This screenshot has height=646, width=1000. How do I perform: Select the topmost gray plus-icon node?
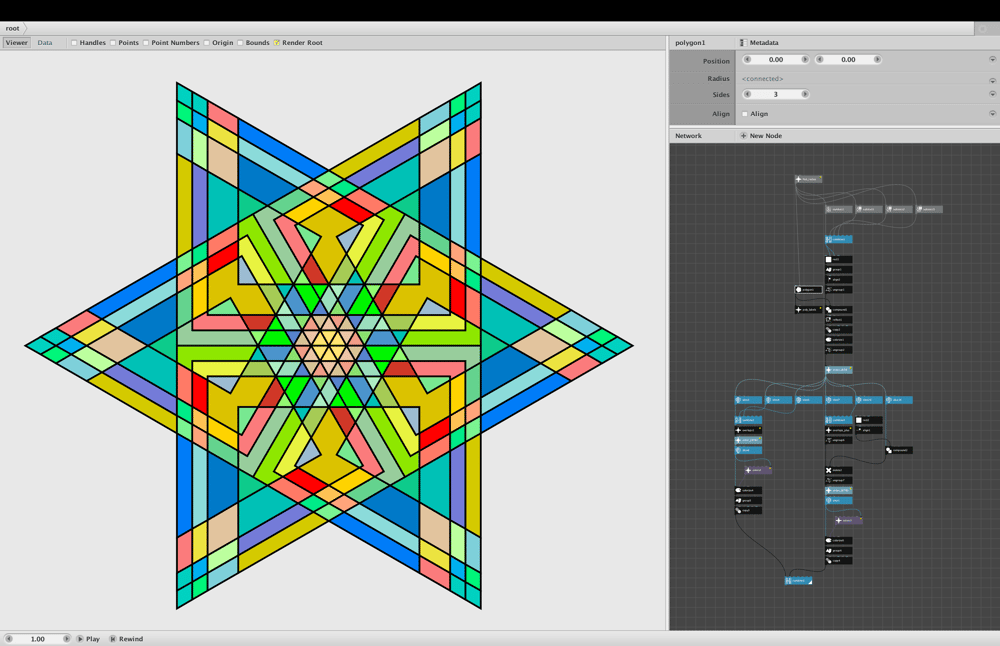pyautogui.click(x=808, y=179)
